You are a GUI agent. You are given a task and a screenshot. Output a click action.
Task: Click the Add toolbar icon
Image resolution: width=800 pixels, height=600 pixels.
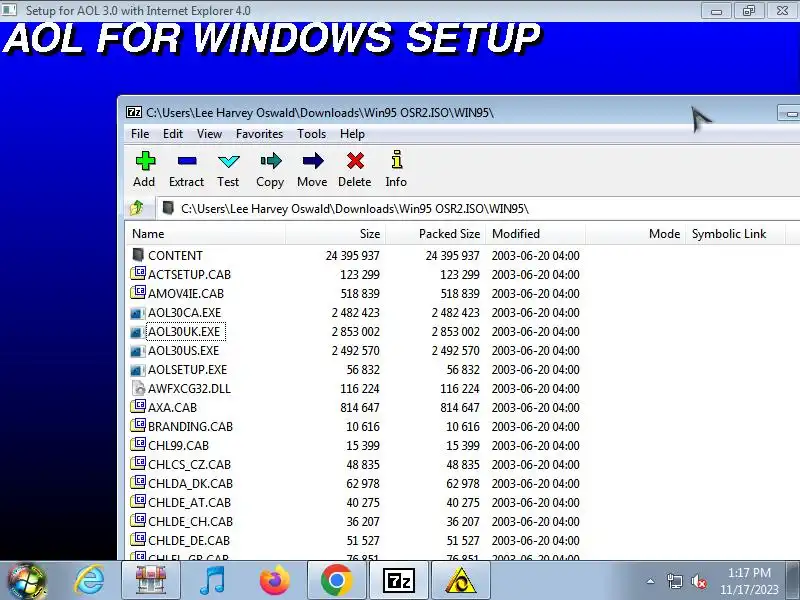pos(145,161)
